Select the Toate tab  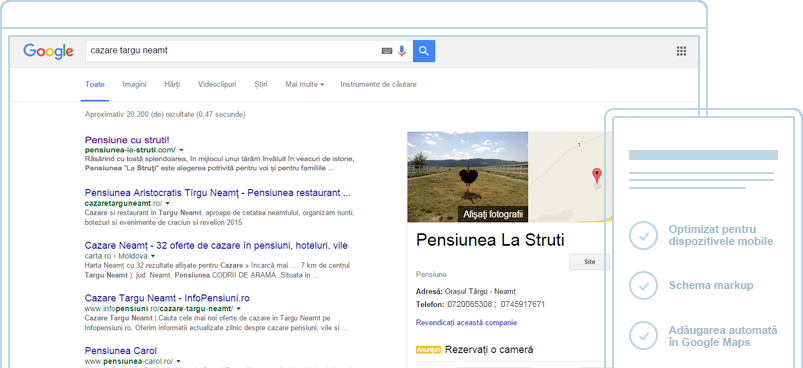click(95, 84)
